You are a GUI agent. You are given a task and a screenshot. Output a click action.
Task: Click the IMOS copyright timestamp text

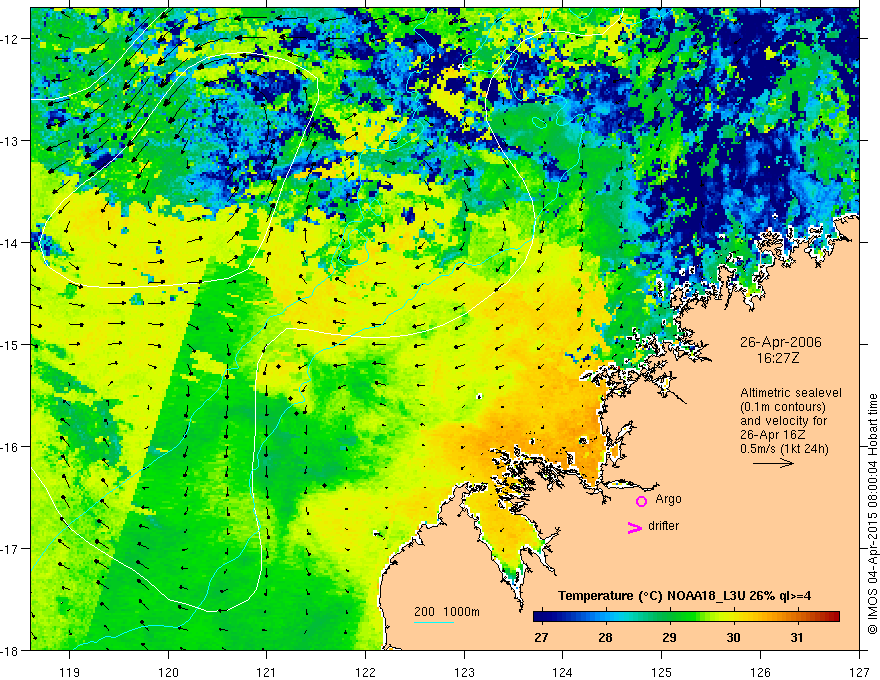coord(872,515)
